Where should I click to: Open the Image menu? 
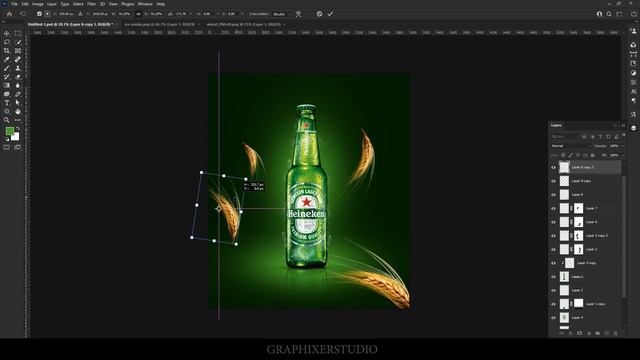pyautogui.click(x=38, y=4)
